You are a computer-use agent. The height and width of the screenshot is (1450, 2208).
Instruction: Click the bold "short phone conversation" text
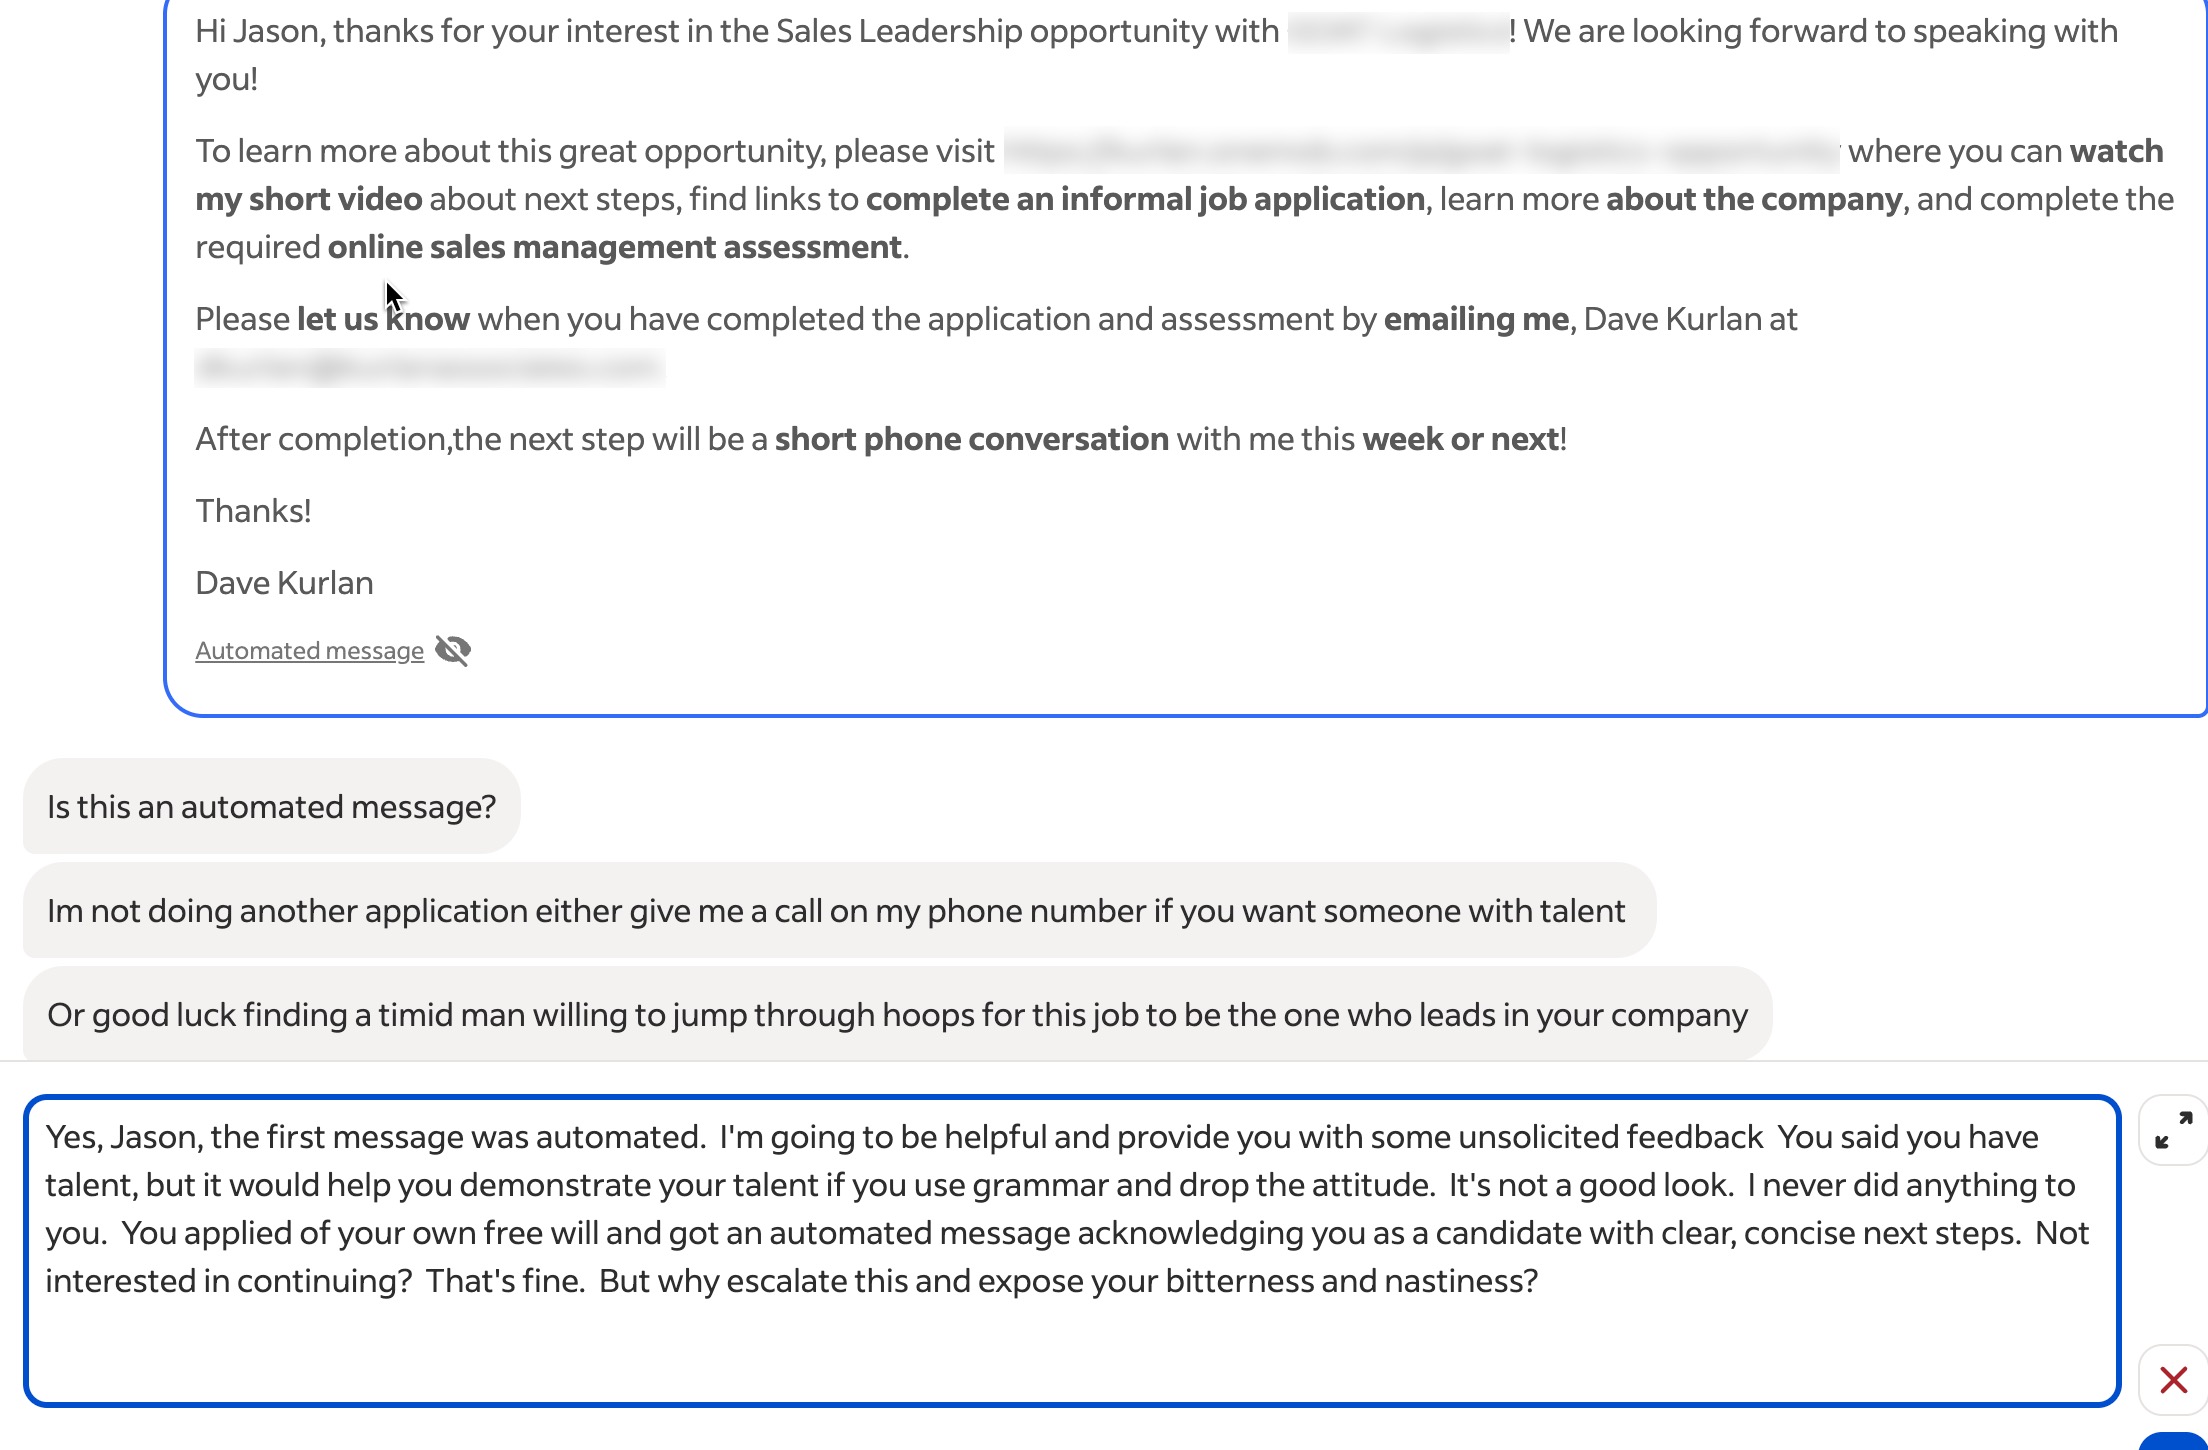[971, 439]
